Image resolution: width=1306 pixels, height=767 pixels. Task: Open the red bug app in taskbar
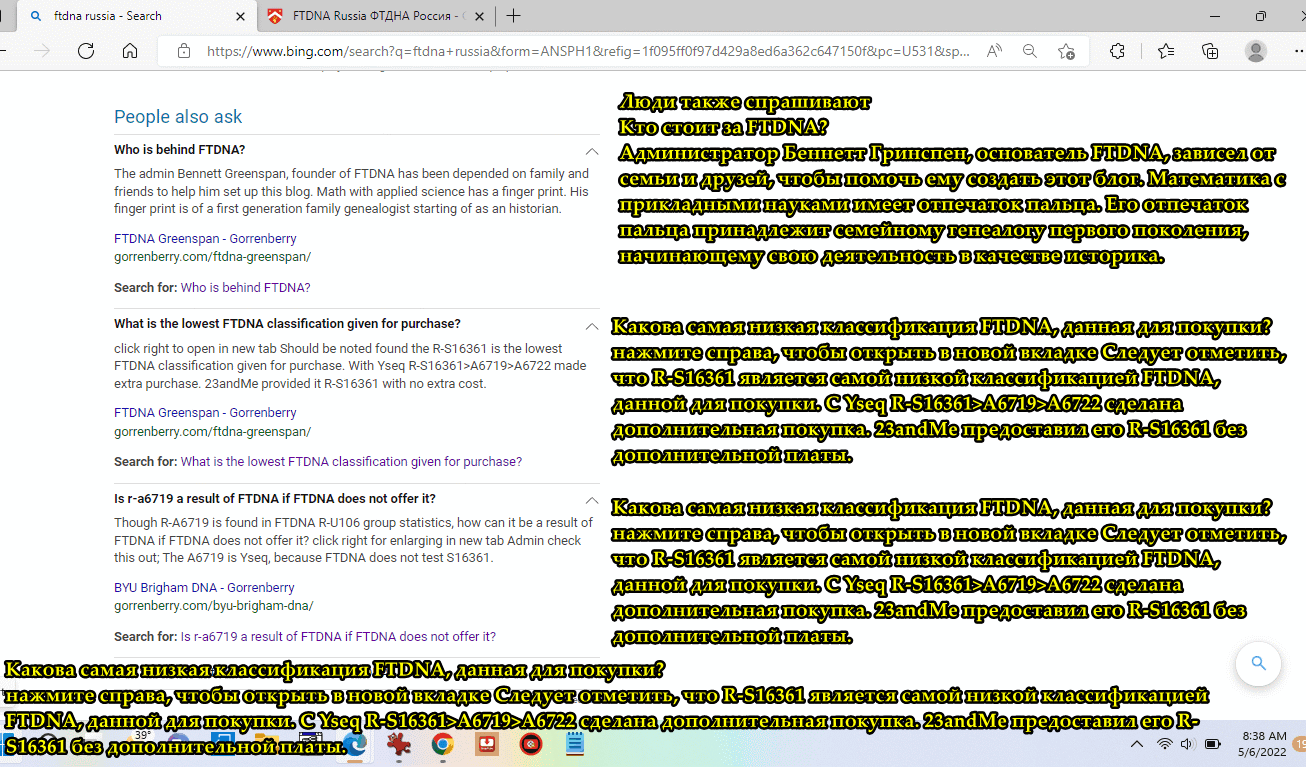[x=399, y=744]
